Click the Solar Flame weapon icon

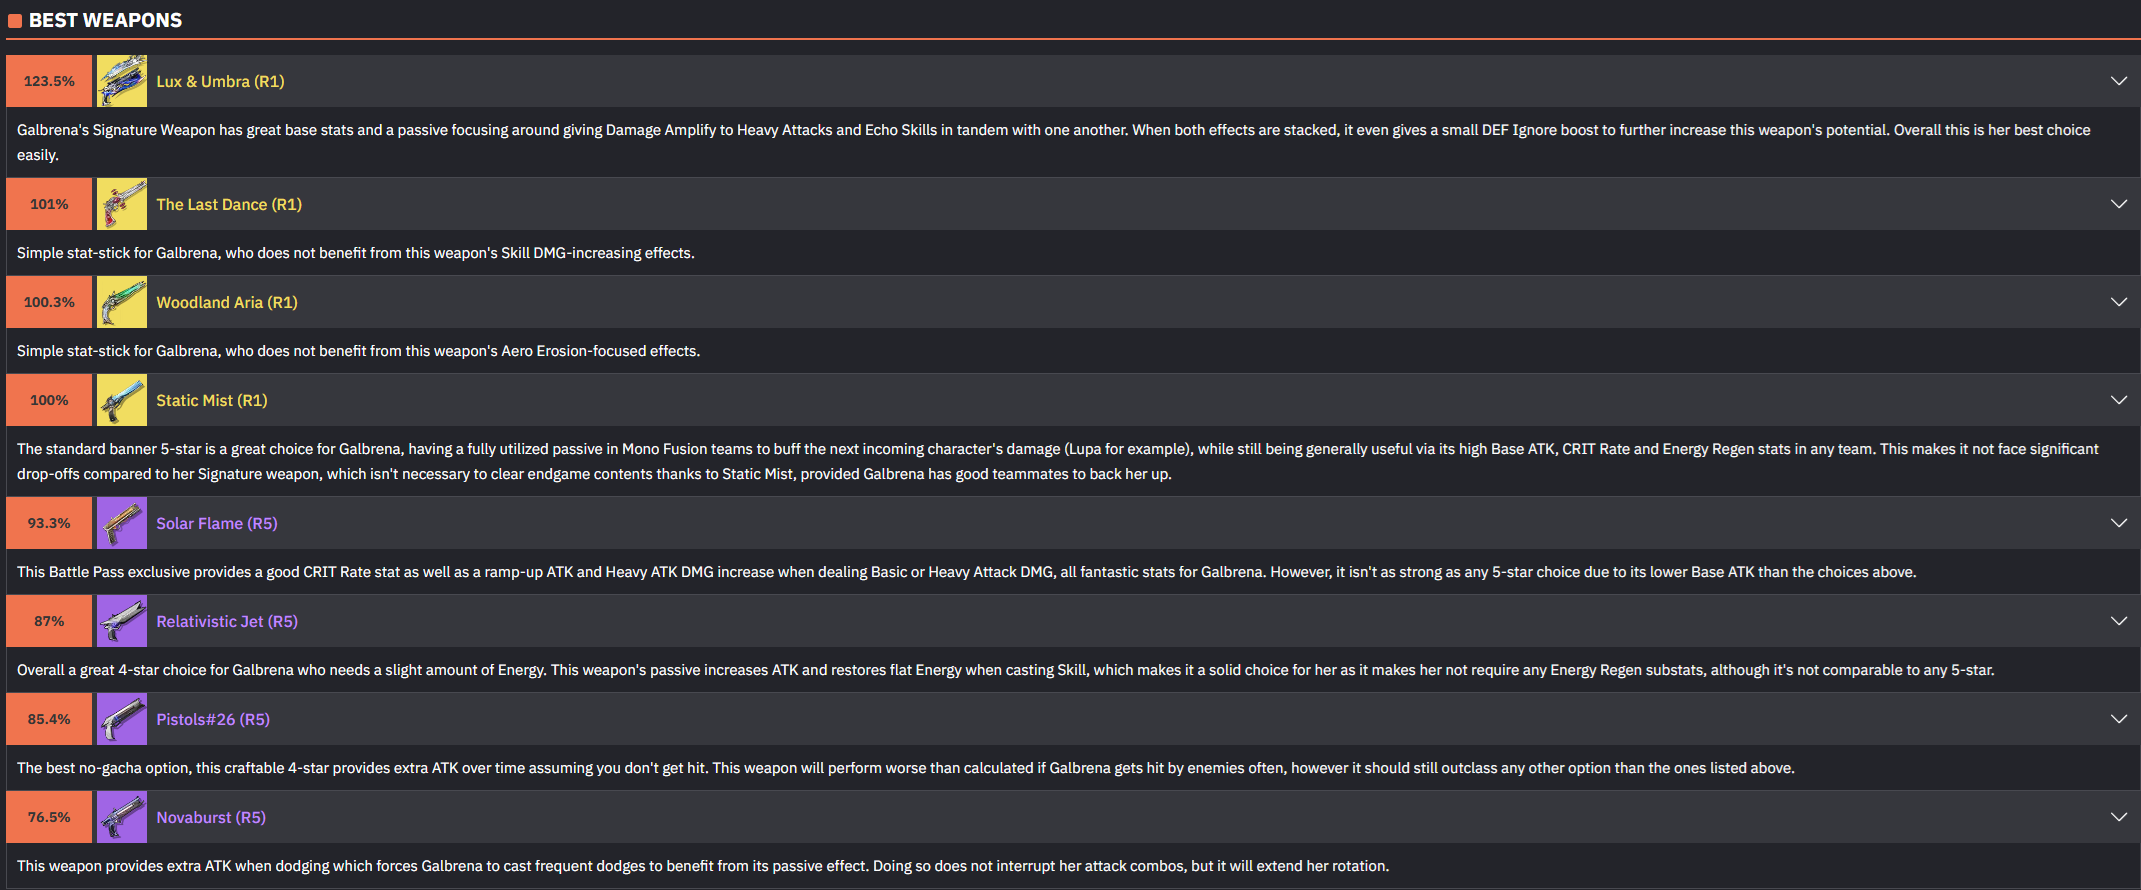click(122, 523)
